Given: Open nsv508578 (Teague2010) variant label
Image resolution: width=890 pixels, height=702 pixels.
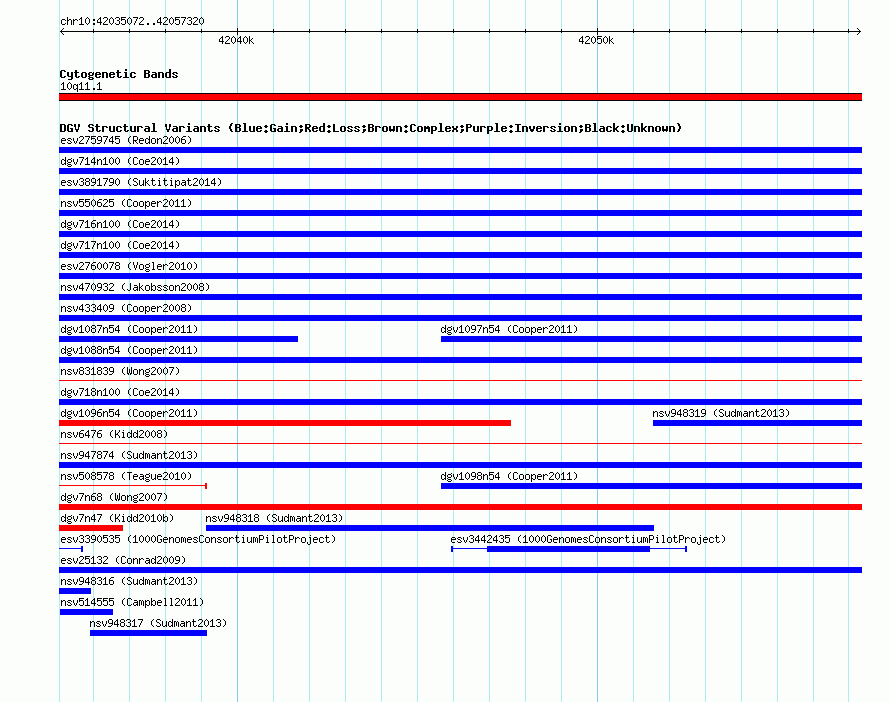Looking at the screenshot, I should (126, 476).
